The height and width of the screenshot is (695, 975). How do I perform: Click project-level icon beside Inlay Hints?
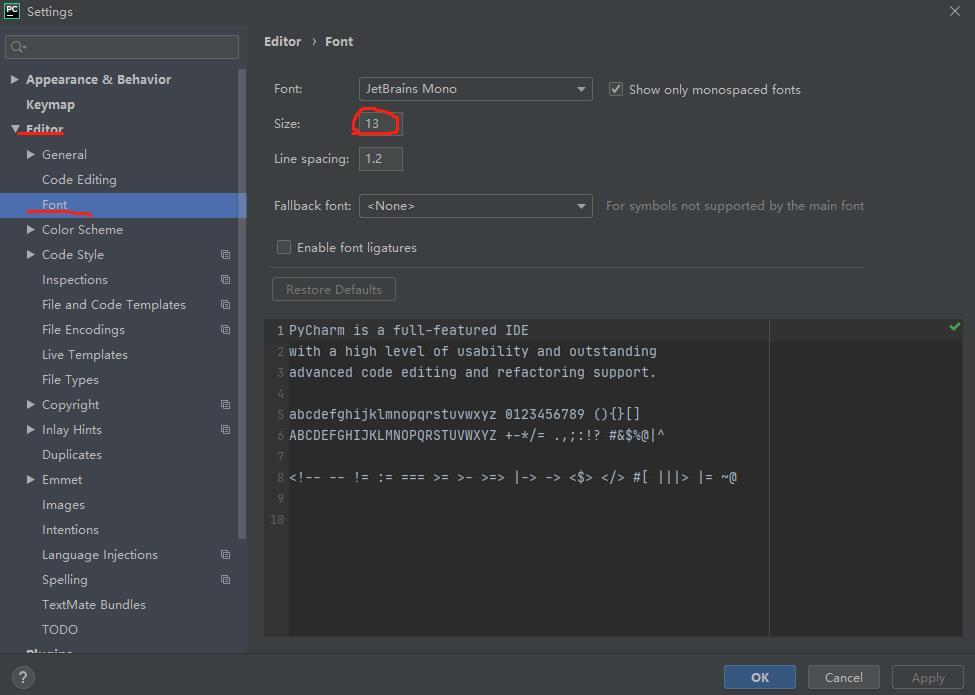pos(225,430)
